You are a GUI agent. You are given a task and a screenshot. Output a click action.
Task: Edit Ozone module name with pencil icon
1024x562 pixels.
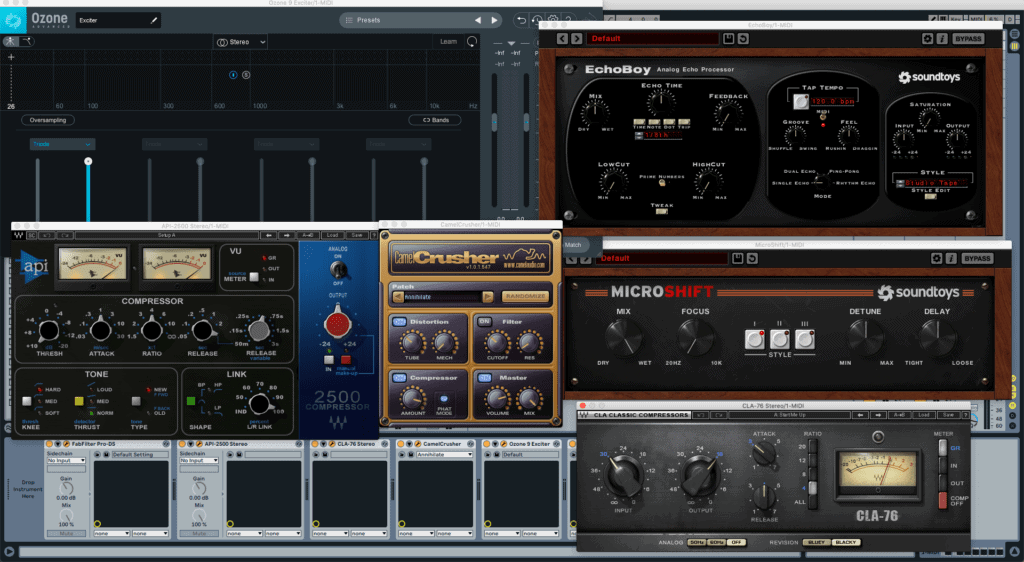154,20
